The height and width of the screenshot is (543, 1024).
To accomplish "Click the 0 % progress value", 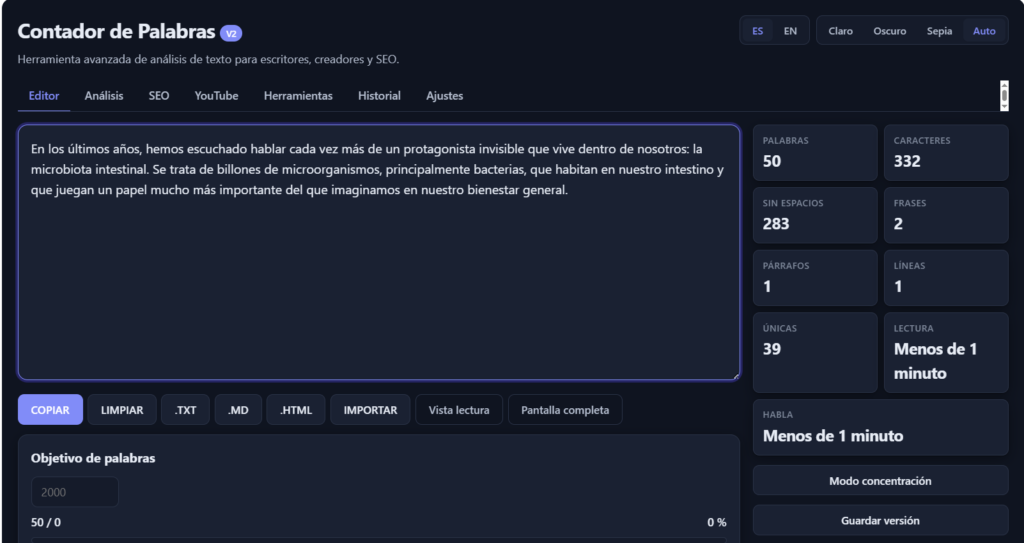I will tap(716, 522).
